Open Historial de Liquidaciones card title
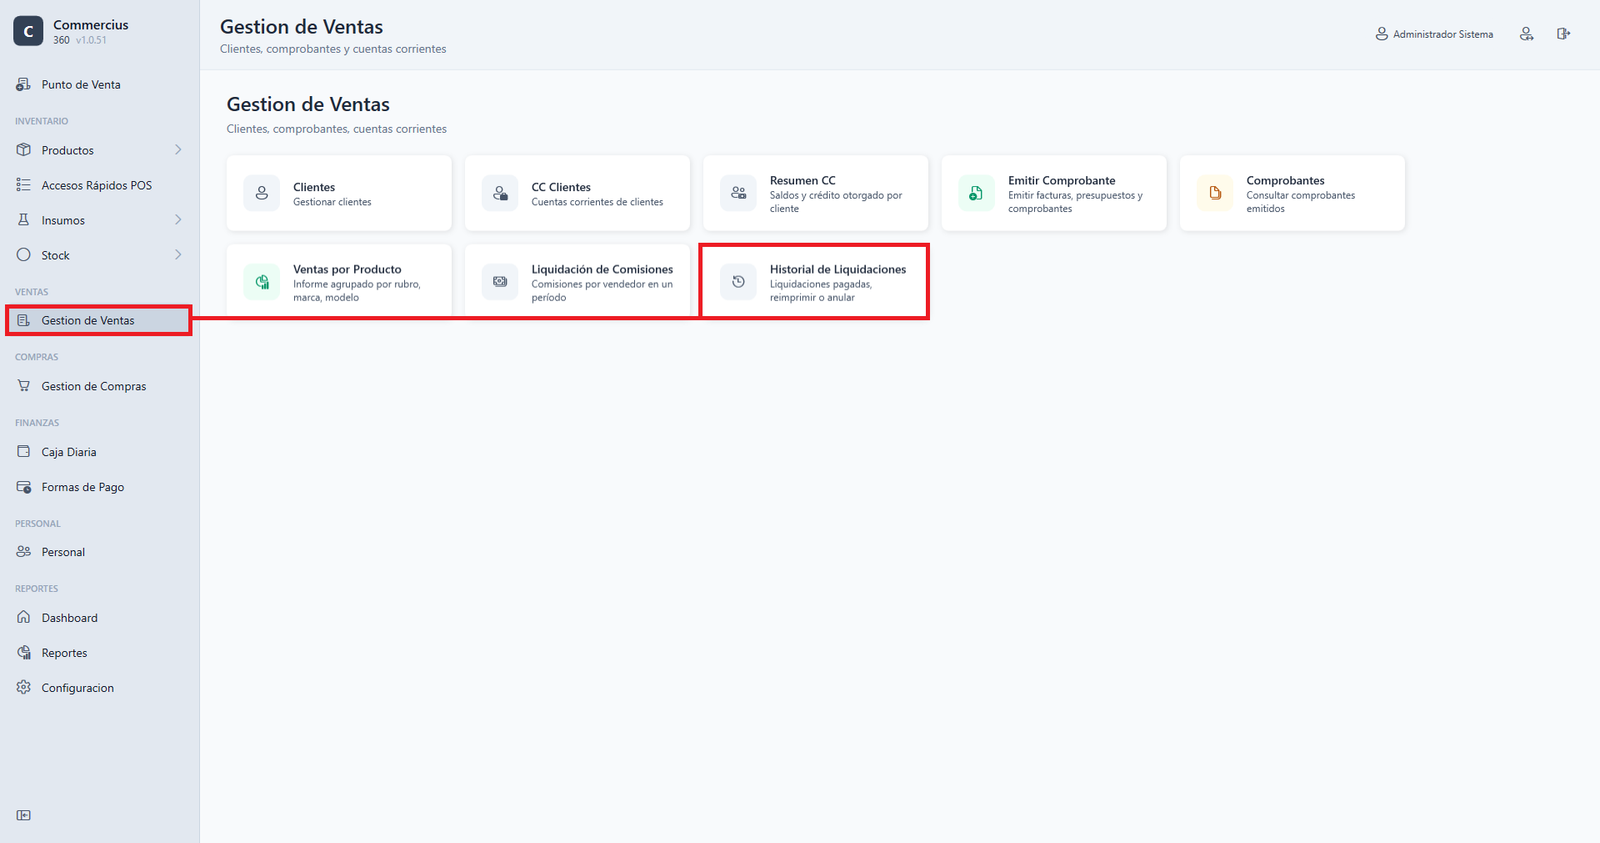 [x=838, y=270]
